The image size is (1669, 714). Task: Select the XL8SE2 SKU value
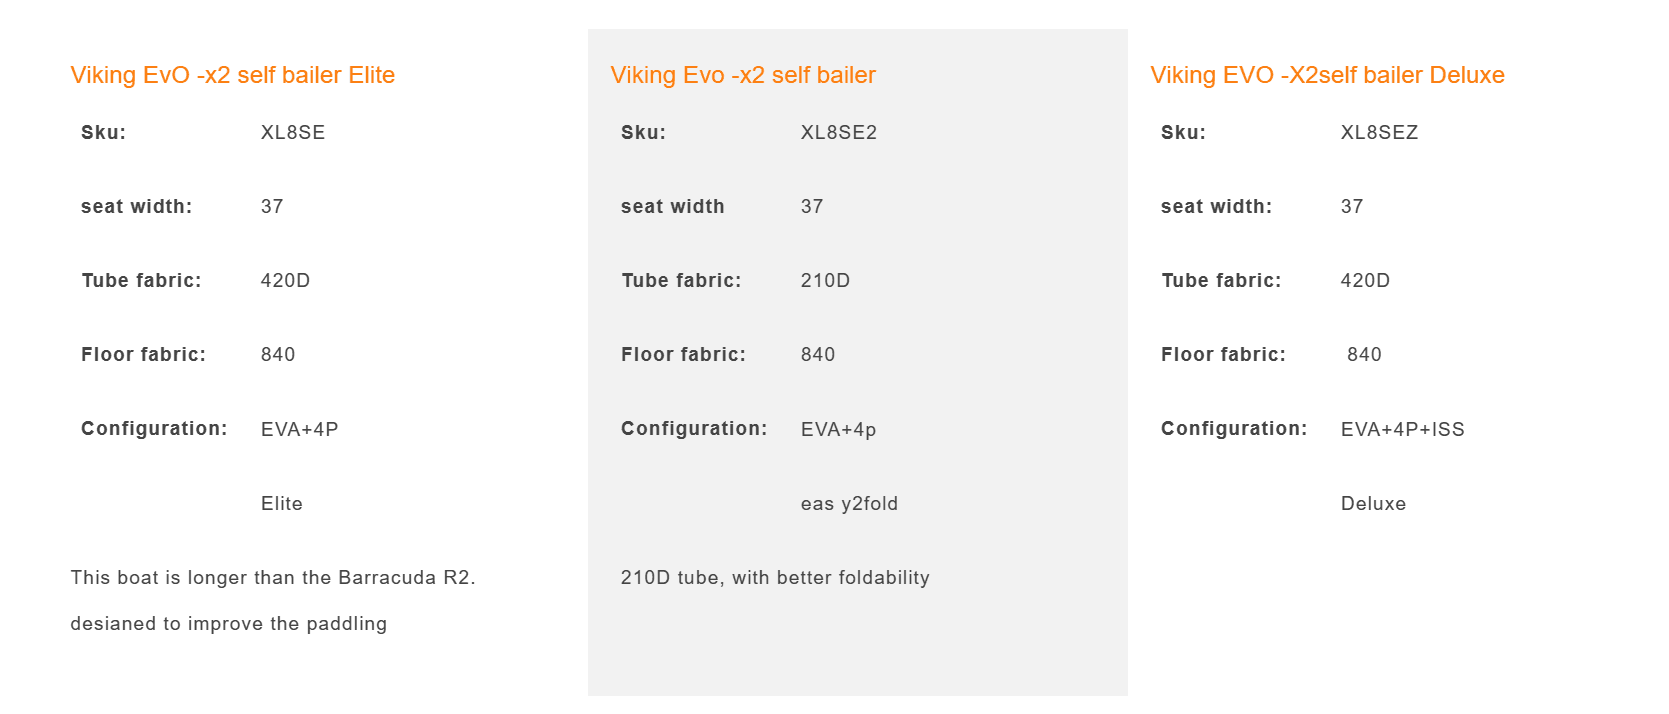click(x=838, y=132)
